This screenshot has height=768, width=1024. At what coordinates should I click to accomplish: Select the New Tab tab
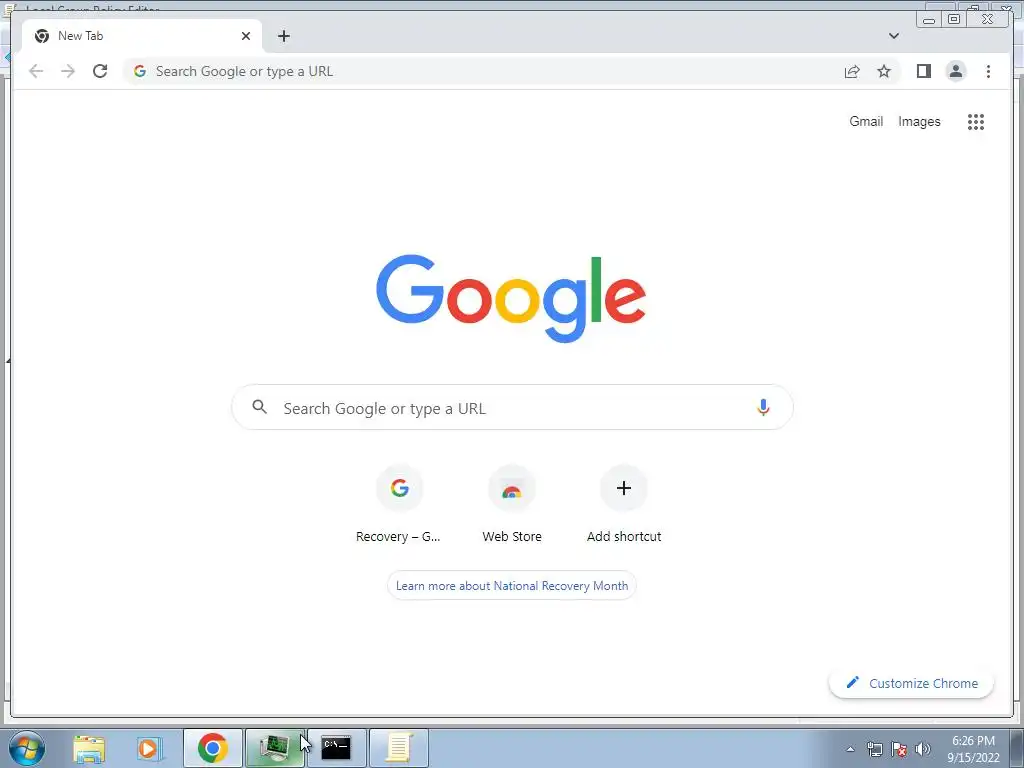click(x=142, y=36)
